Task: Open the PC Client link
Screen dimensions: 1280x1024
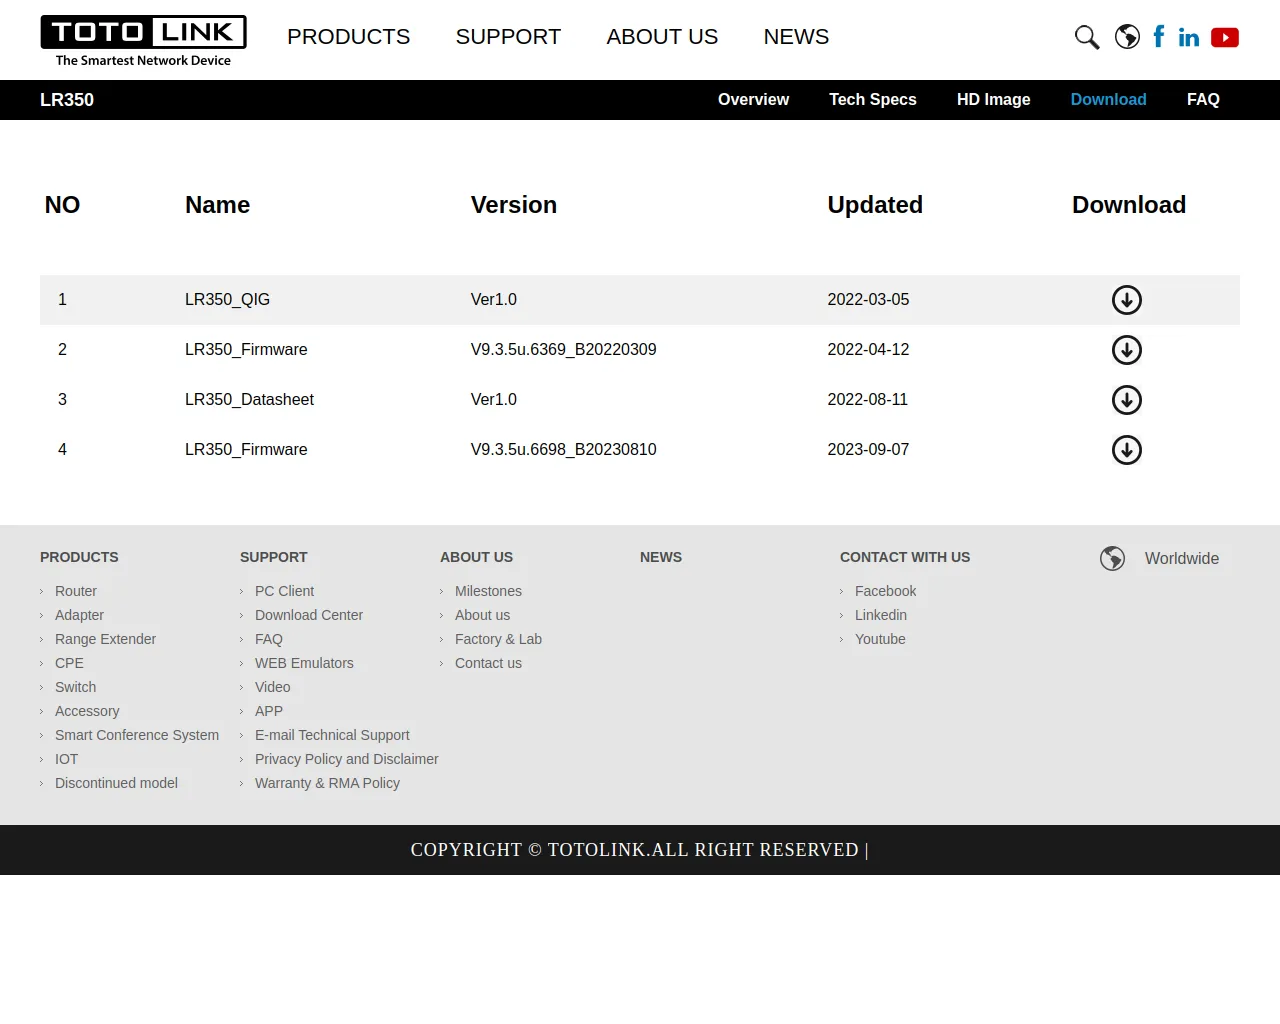Action: [284, 591]
